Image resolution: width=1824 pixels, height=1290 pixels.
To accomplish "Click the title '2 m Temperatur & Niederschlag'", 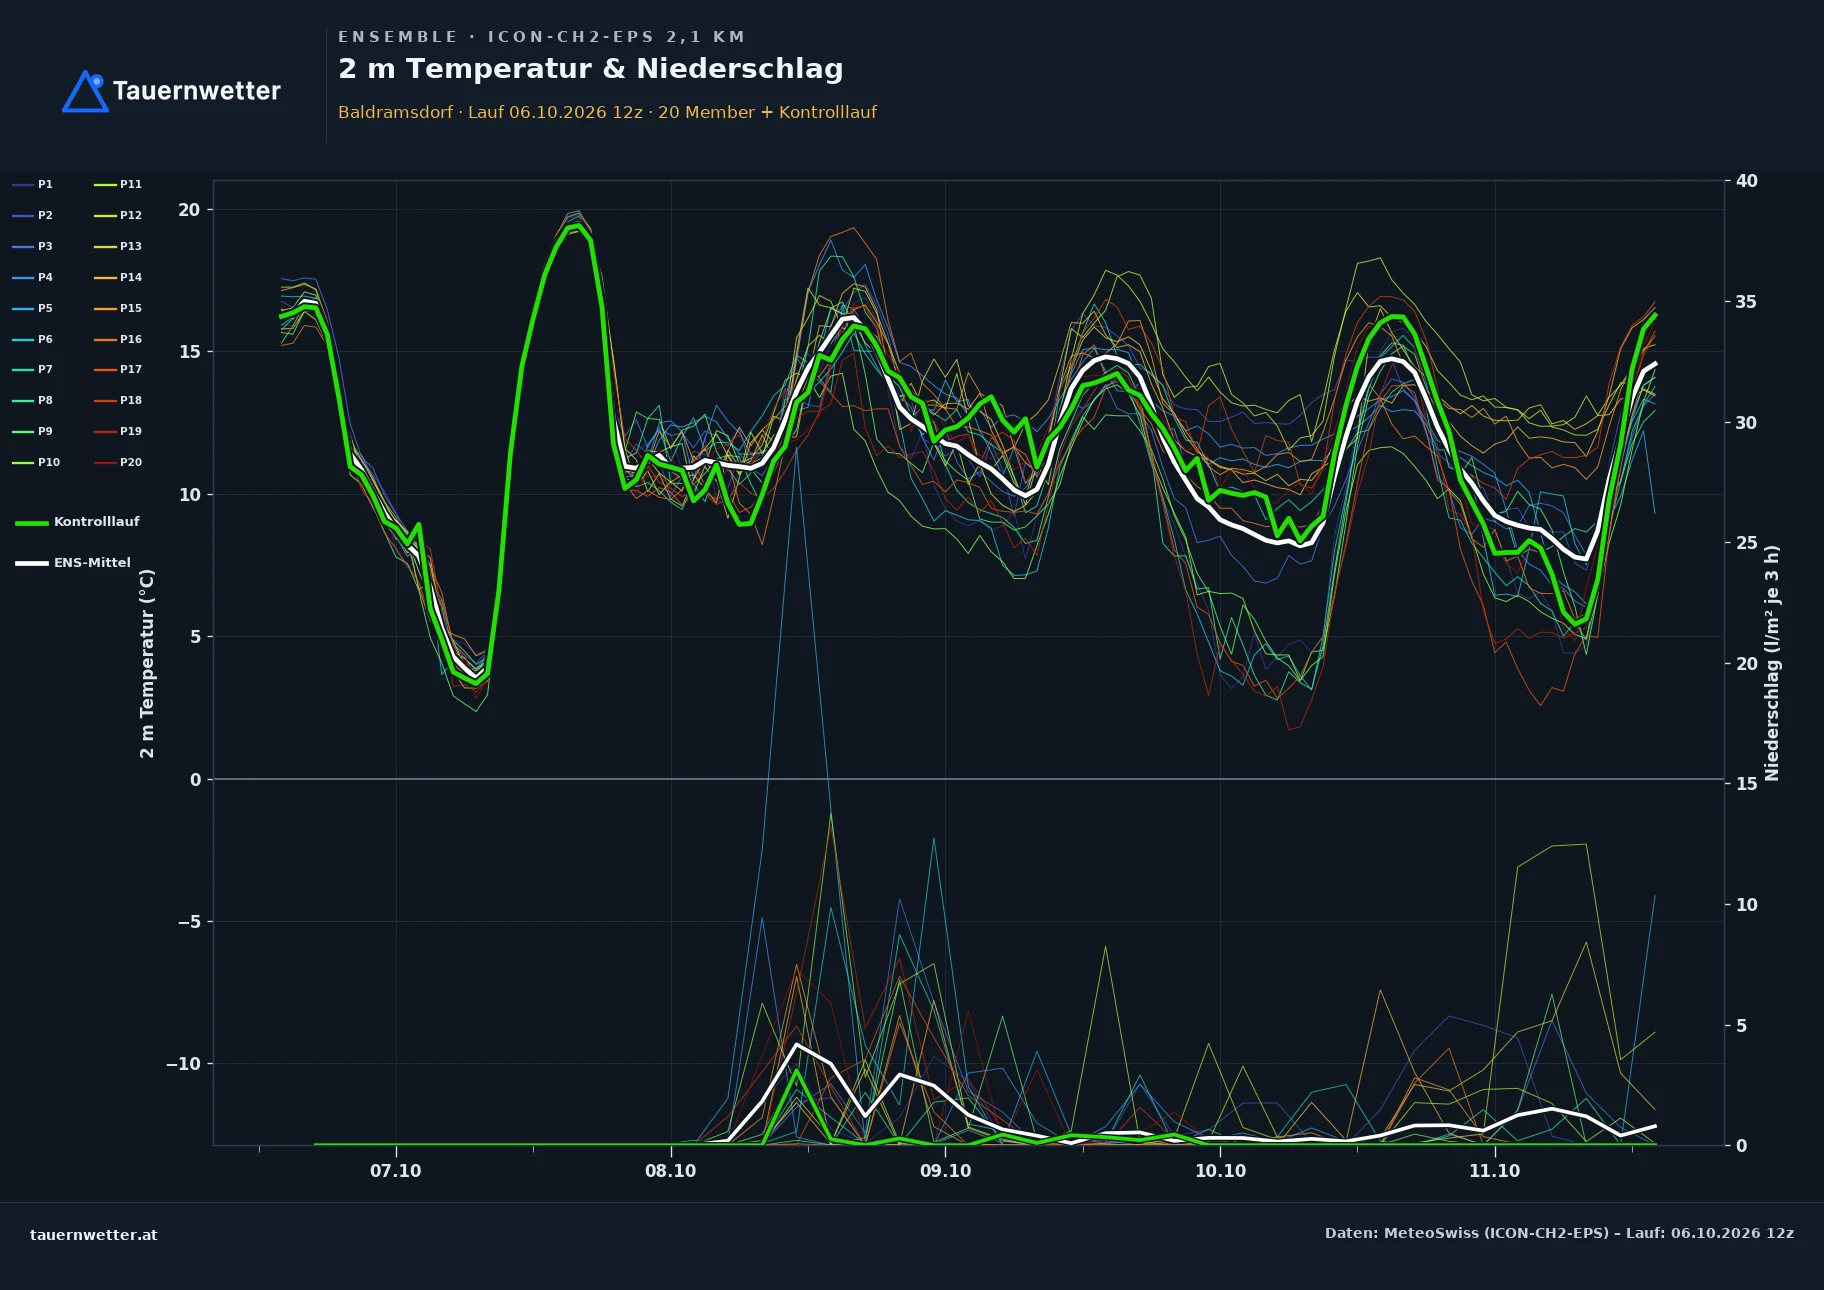I will (591, 69).
